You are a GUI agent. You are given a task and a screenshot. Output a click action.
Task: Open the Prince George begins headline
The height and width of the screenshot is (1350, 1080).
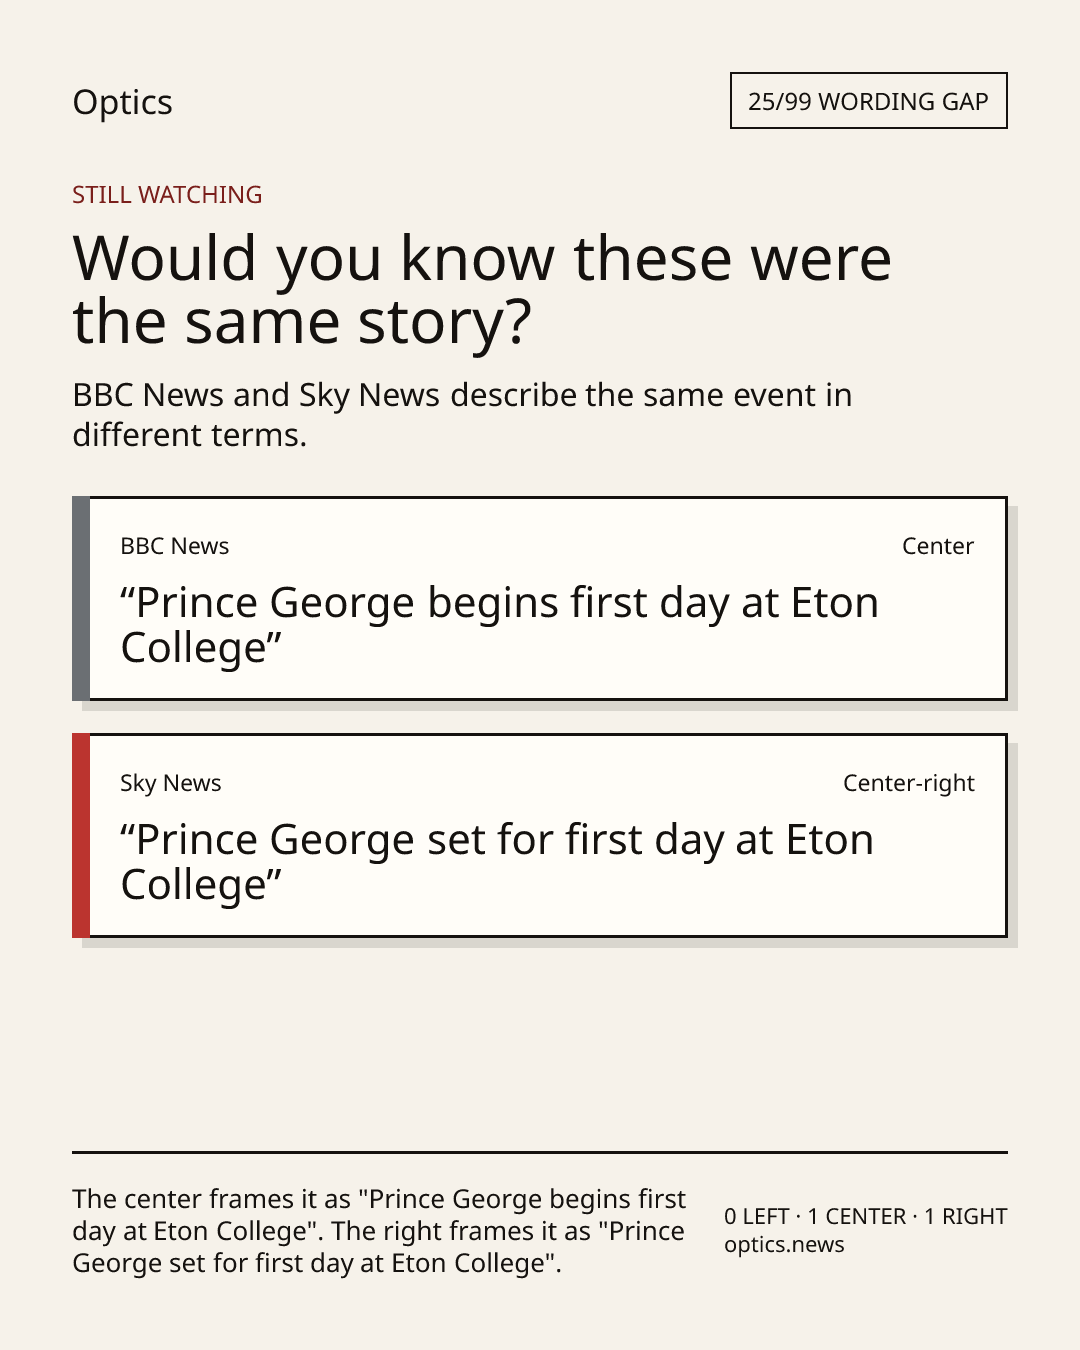tap(499, 625)
